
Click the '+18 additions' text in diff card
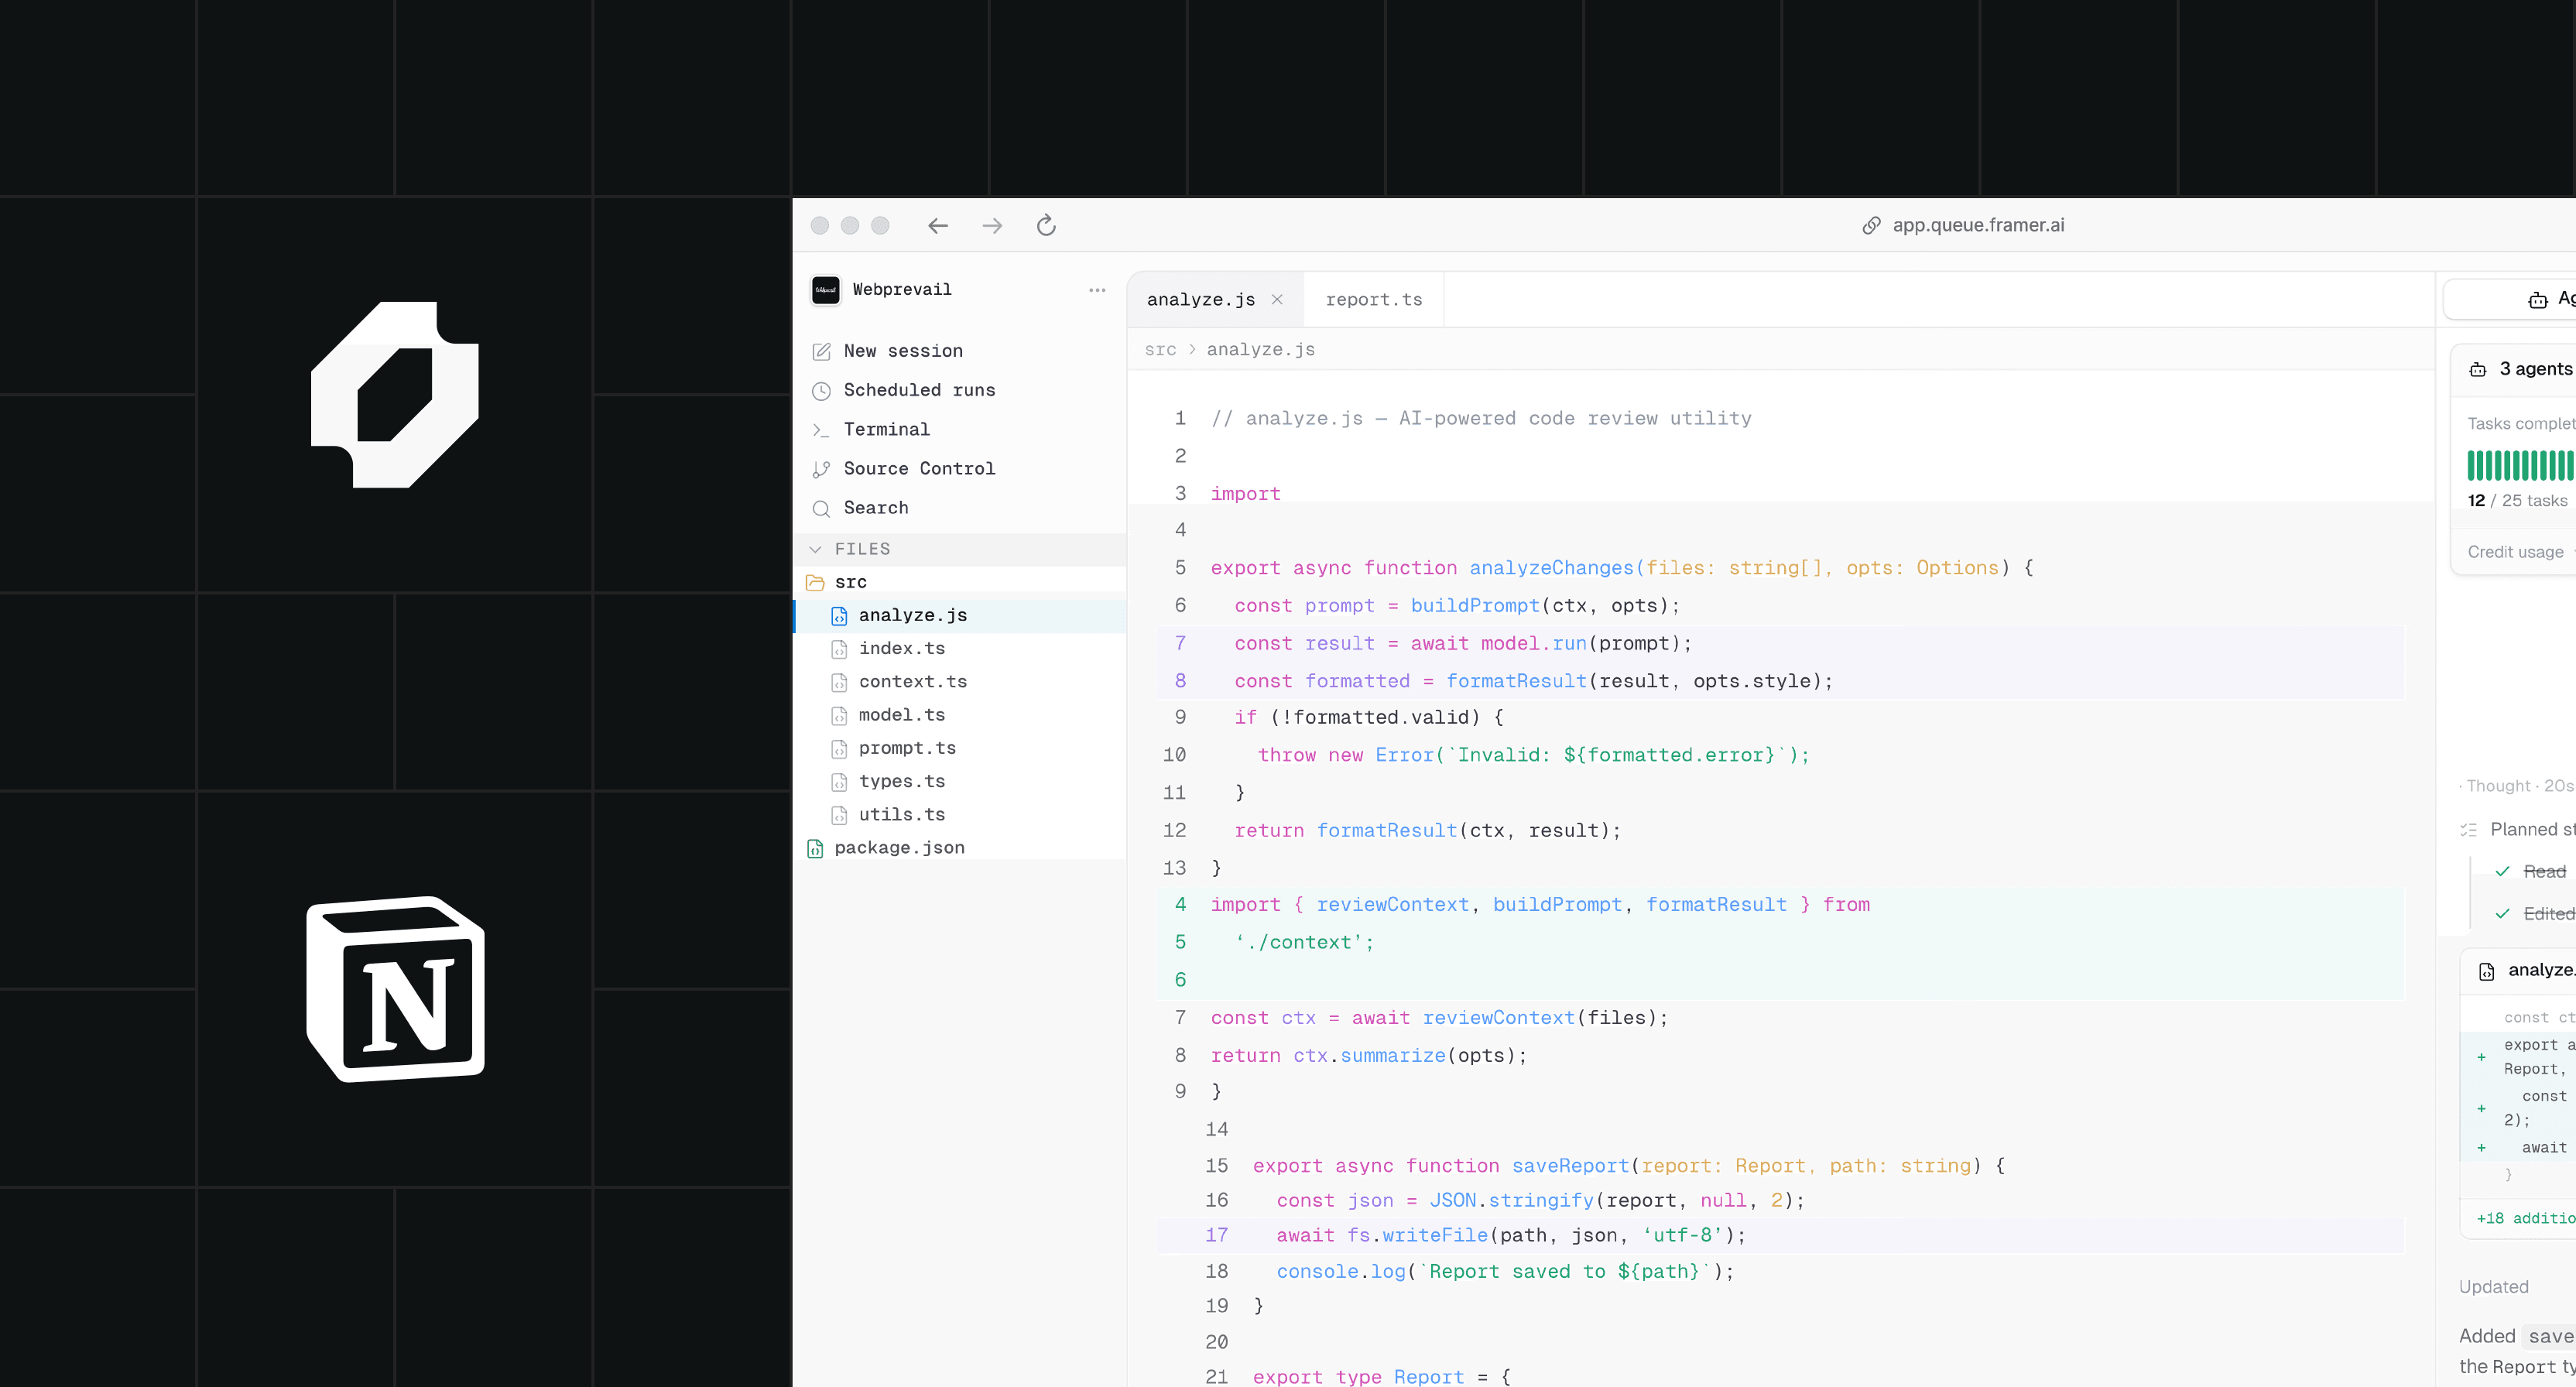point(2525,1219)
